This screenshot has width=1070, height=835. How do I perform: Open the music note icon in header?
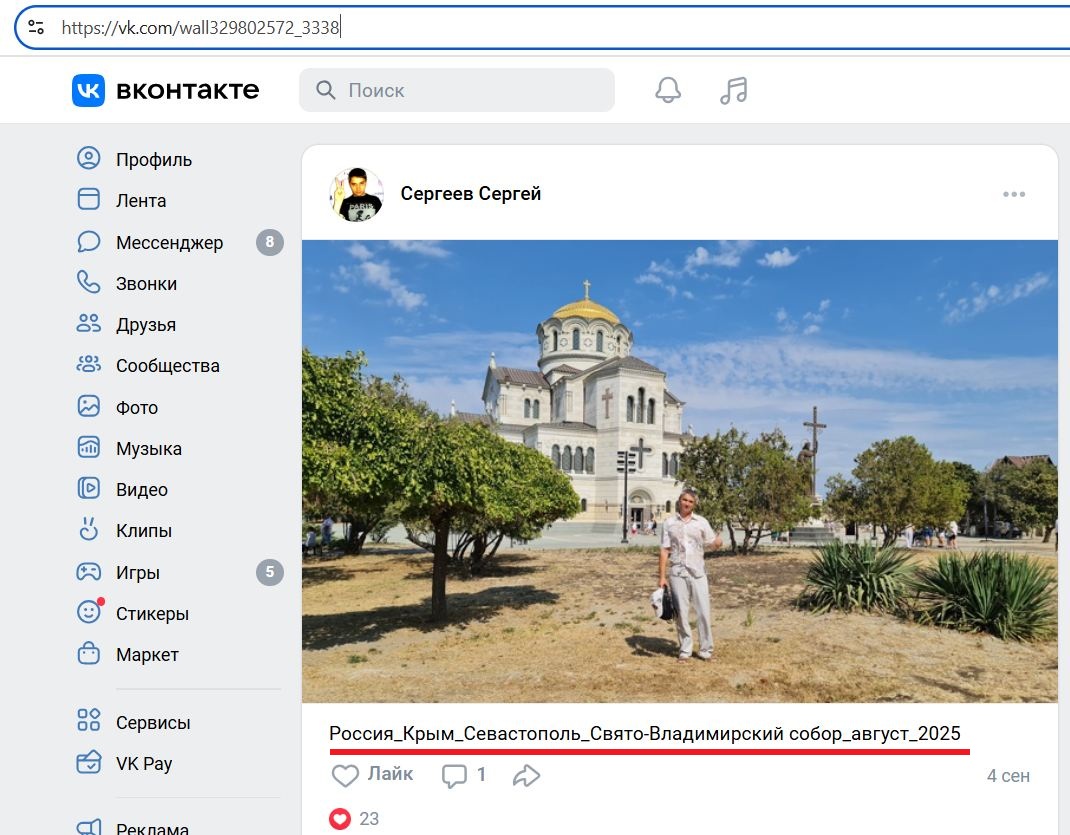[x=733, y=90]
